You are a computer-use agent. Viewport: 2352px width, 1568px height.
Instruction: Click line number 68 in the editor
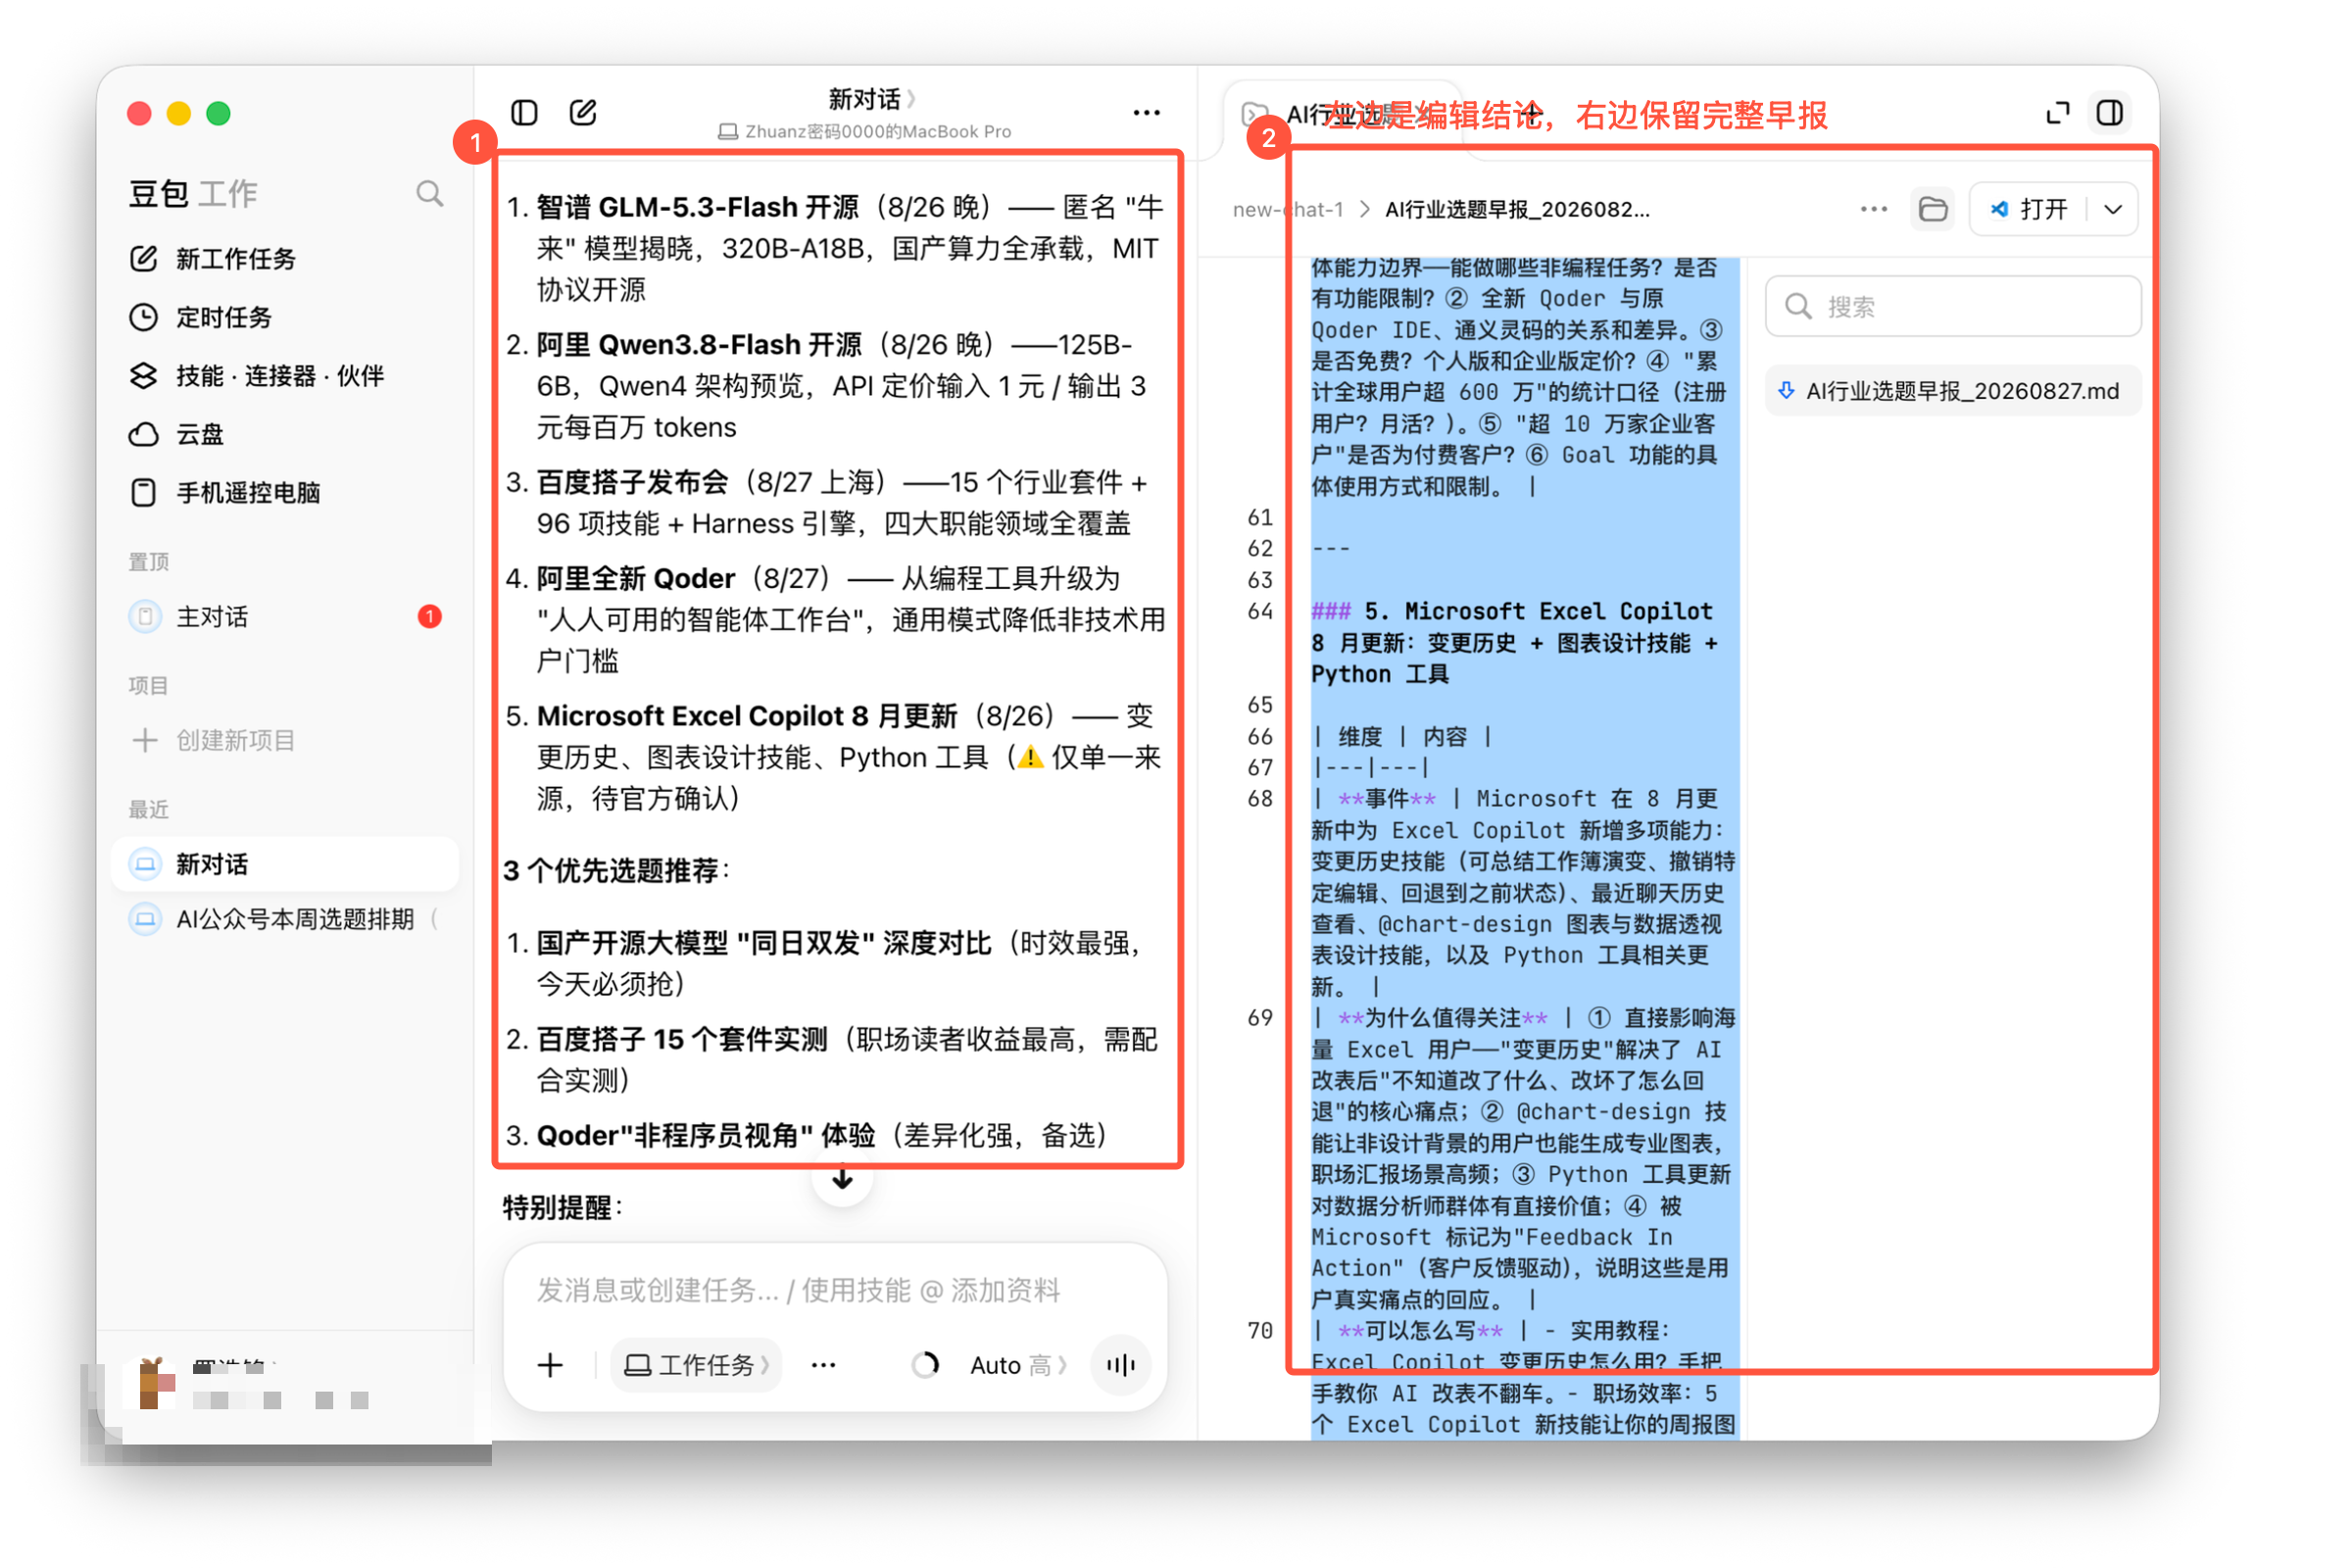tap(1260, 800)
